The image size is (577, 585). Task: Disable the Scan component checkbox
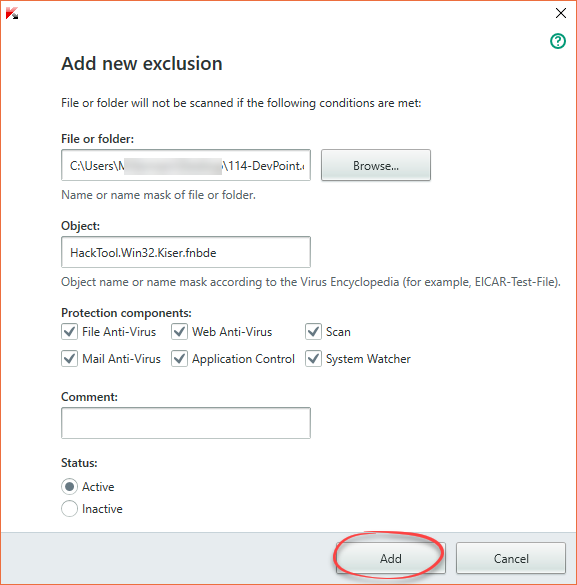point(313,332)
